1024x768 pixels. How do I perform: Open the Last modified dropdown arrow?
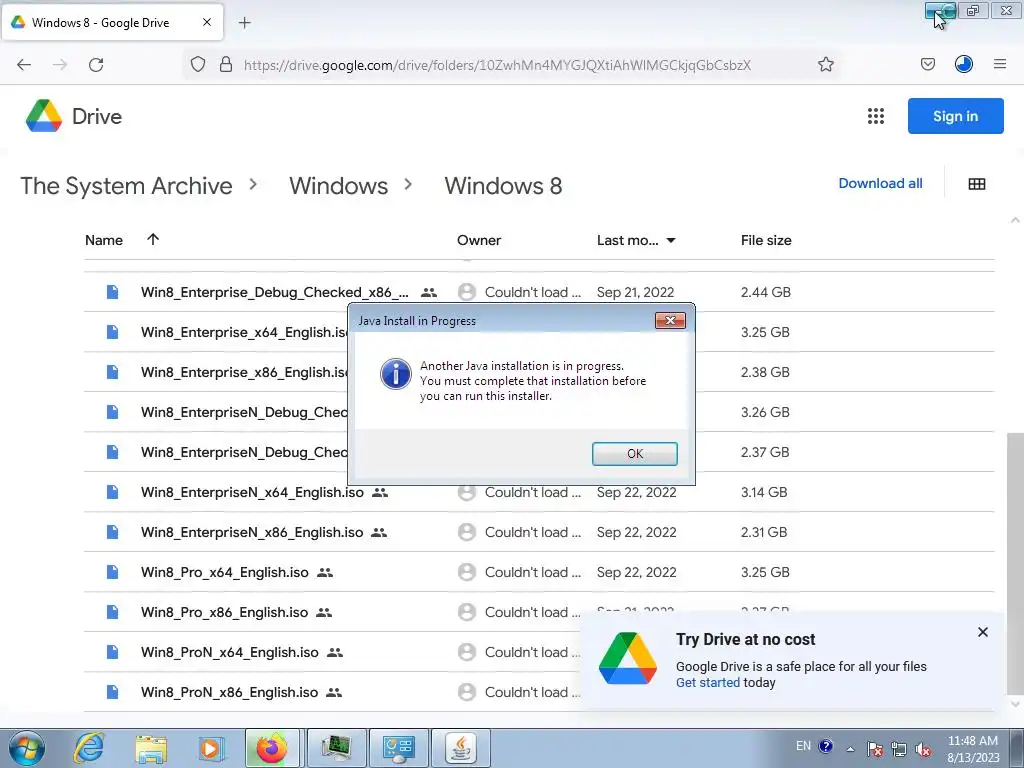click(671, 240)
